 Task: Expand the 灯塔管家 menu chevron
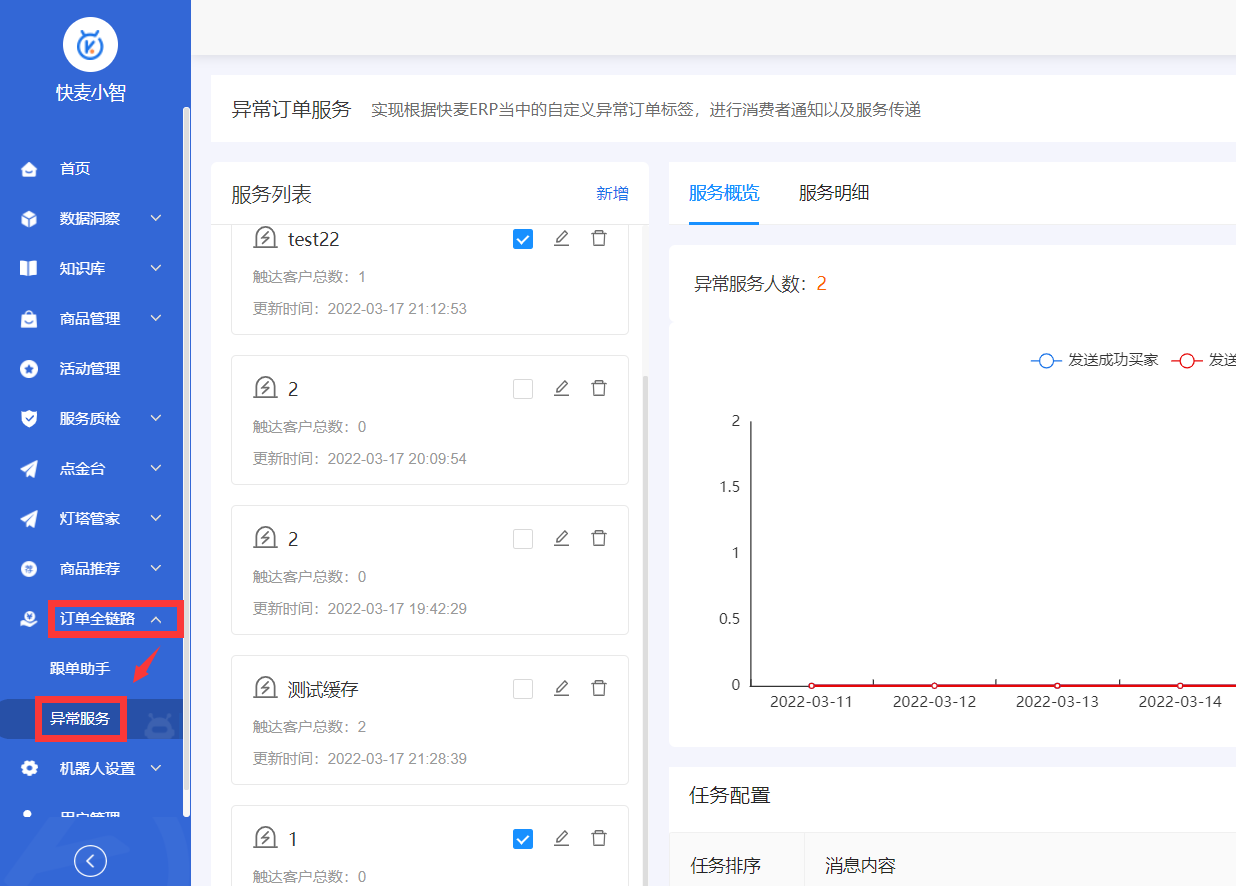tap(156, 518)
